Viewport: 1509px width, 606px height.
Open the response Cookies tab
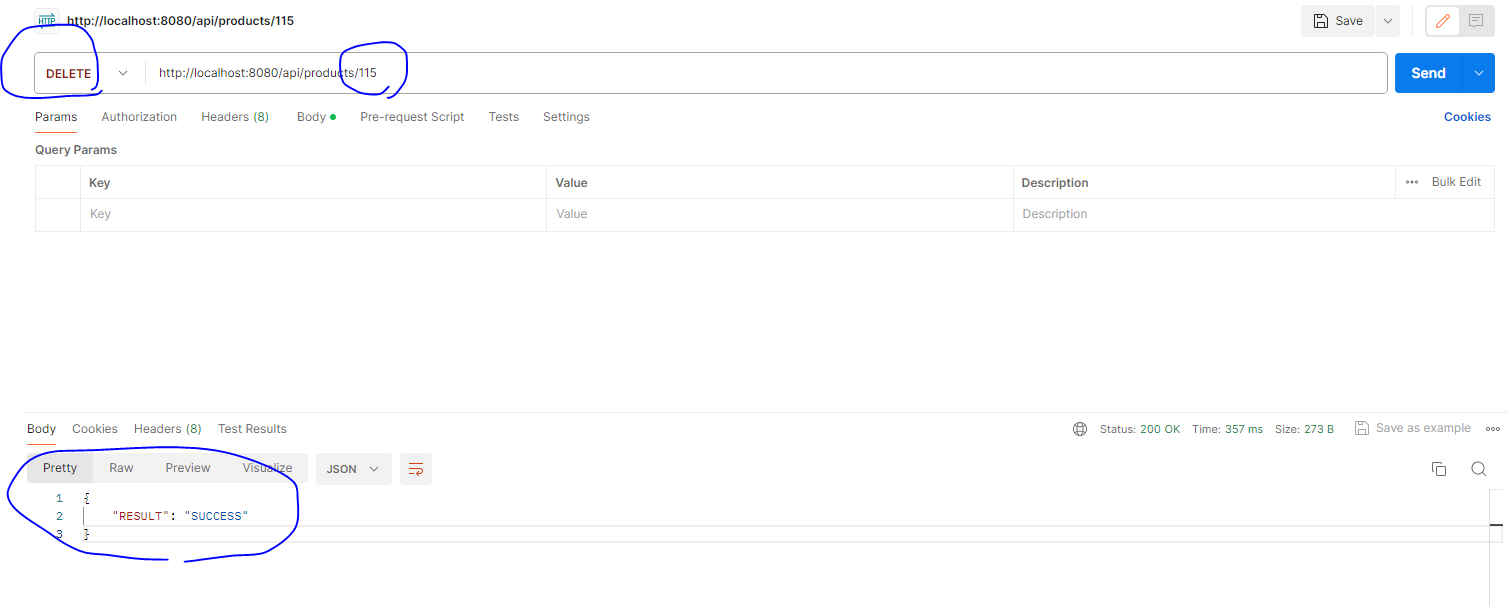point(95,429)
